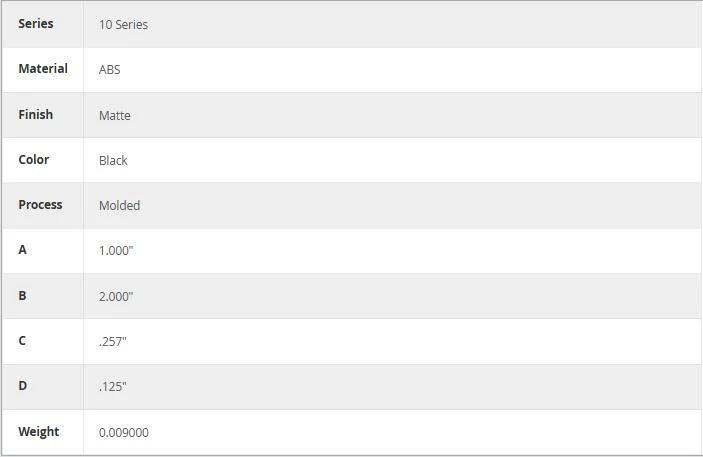Select the Matte finish value

115,115
